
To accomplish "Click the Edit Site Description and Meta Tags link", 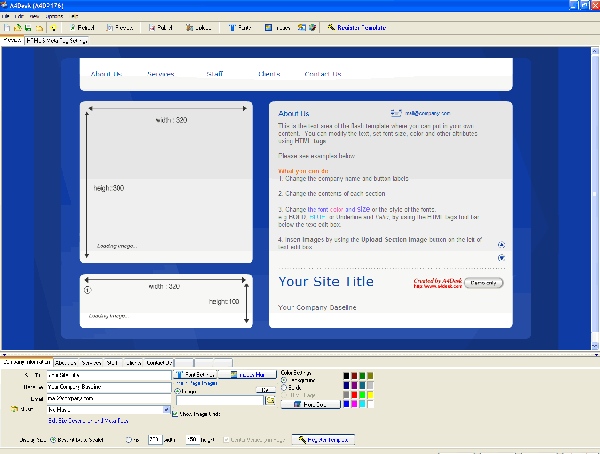I will click(x=93, y=420).
